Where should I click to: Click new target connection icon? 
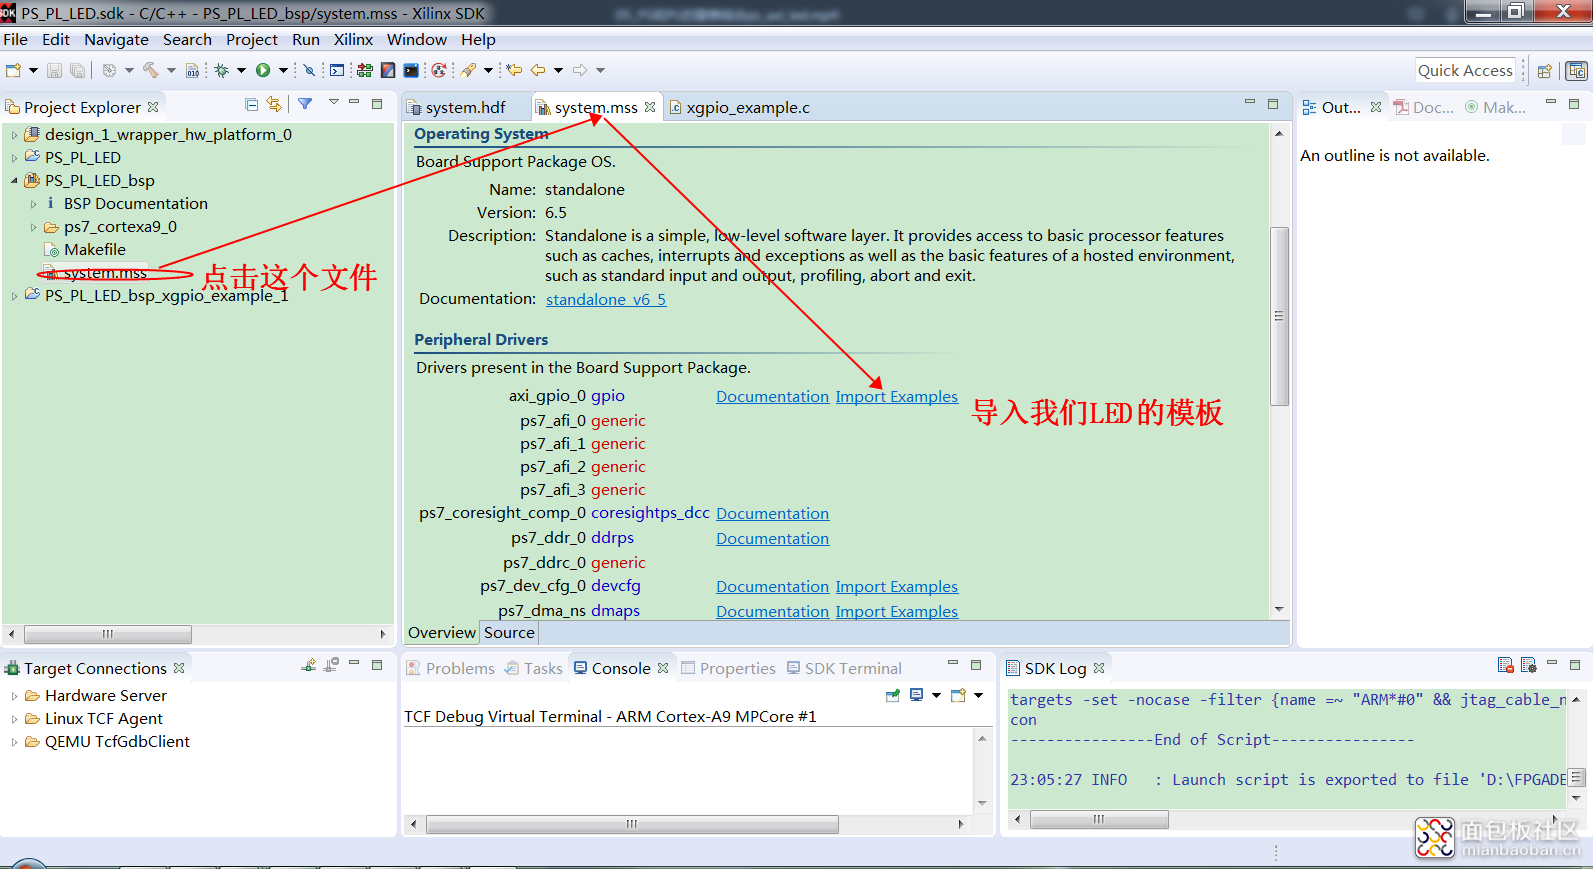coord(309,665)
